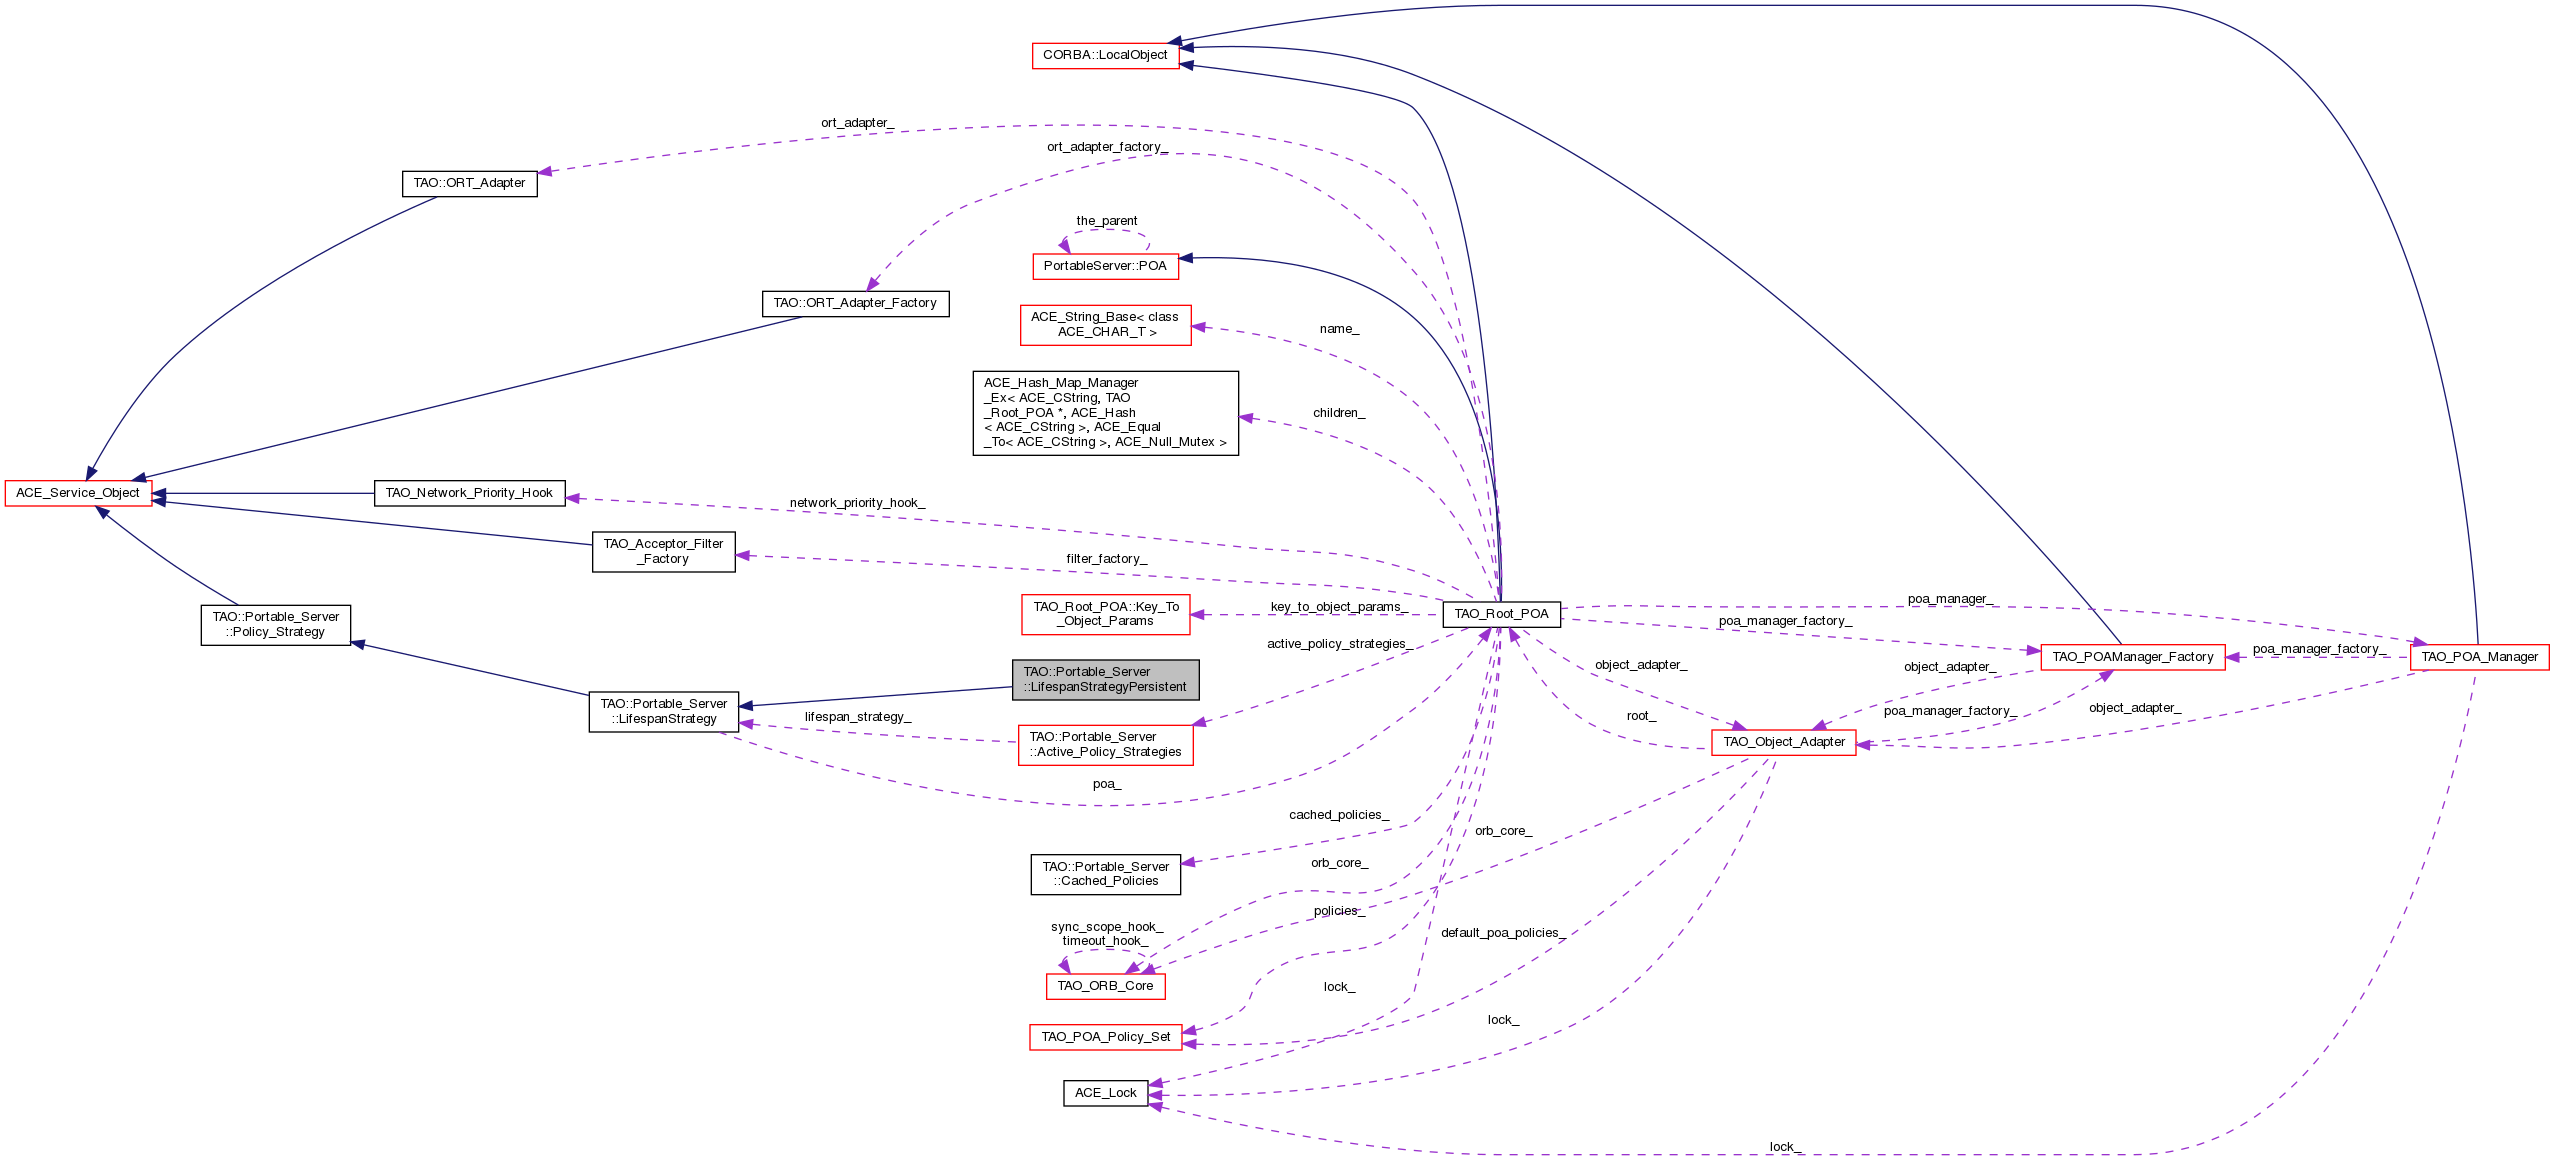Click TAO::Portable_Server::LifespanStrategy node
Image resolution: width=2555 pixels, height=1160 pixels.
click(x=664, y=712)
